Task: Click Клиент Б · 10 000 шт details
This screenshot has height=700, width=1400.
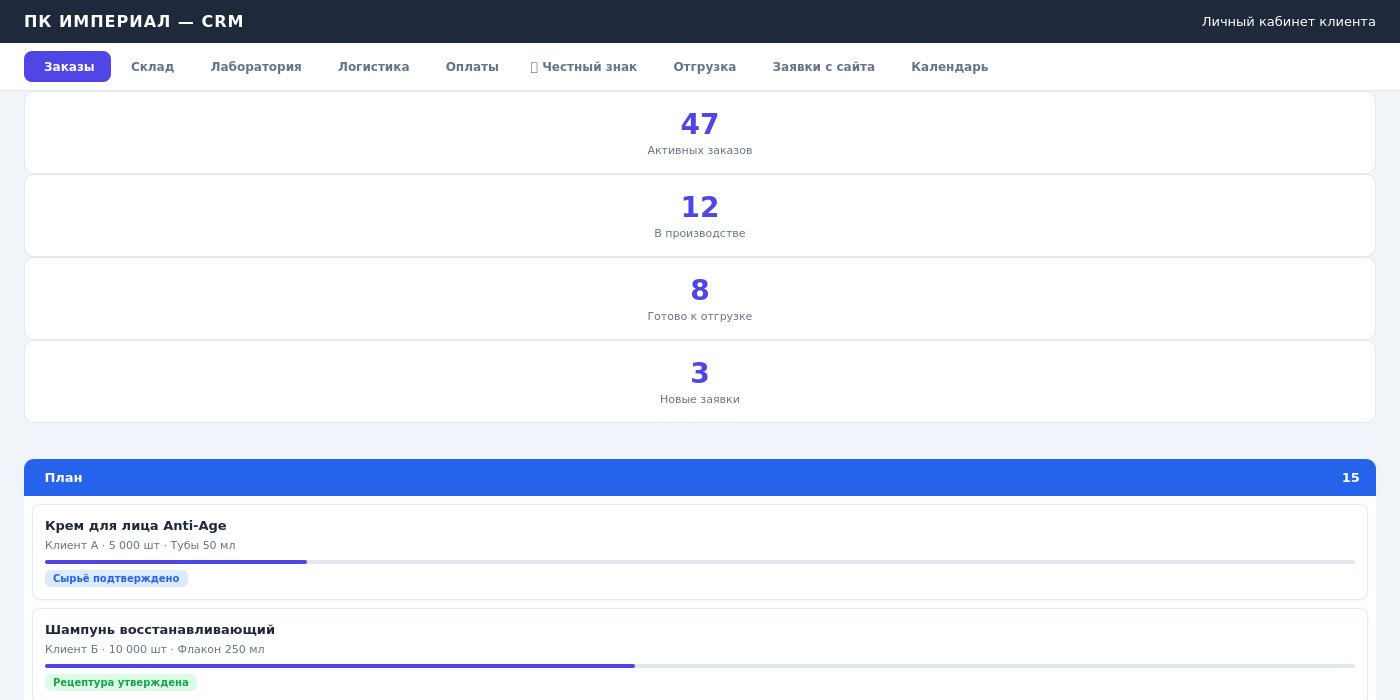Action: (x=155, y=649)
